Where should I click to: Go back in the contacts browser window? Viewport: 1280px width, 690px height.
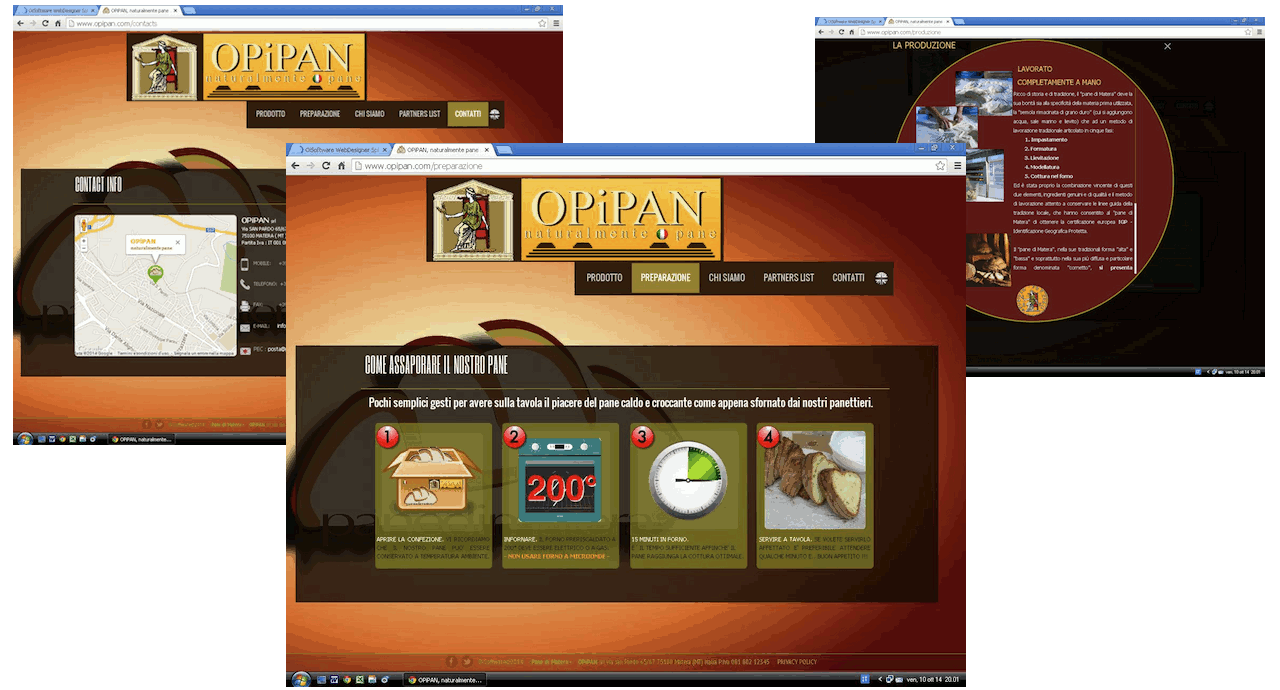click(20, 23)
